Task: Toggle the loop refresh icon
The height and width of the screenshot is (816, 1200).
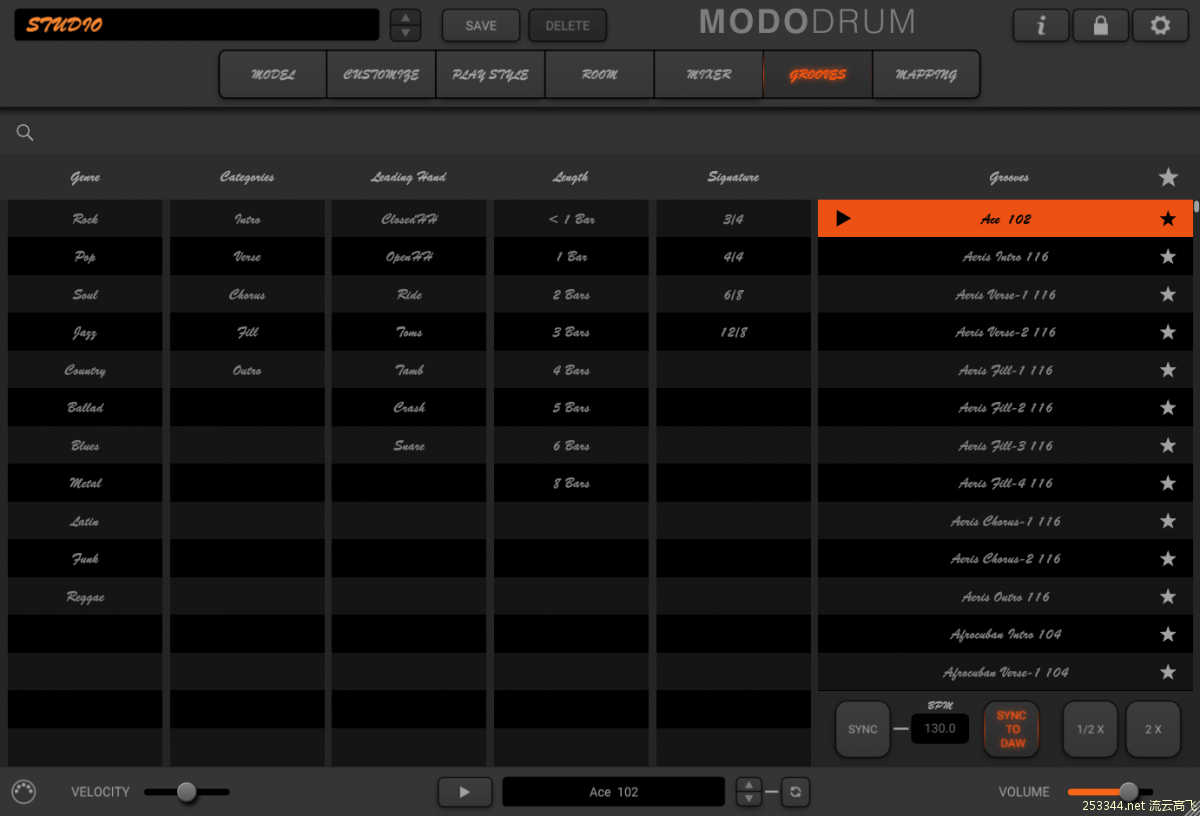Action: click(795, 792)
